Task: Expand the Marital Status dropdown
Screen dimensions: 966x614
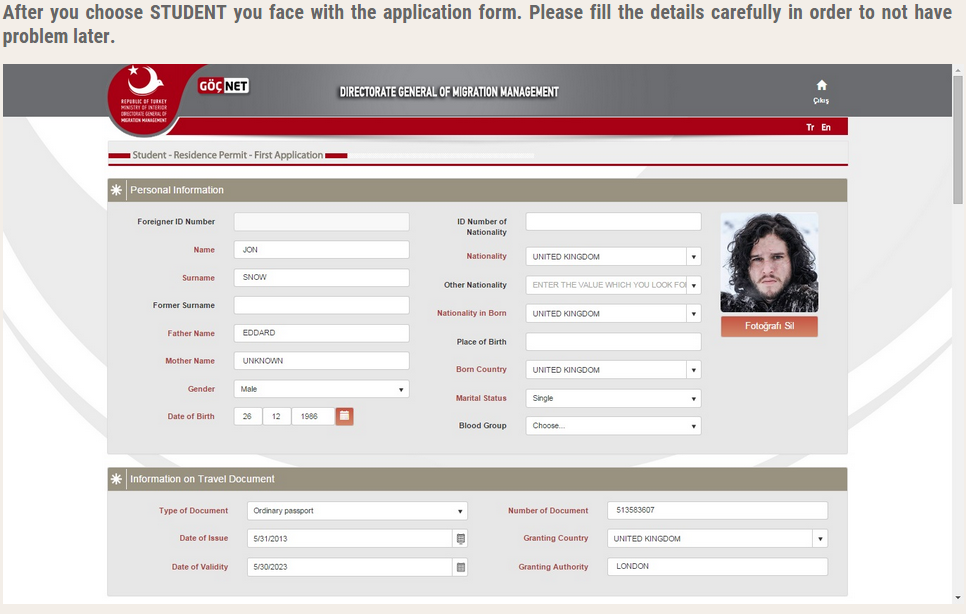Action: [614, 398]
